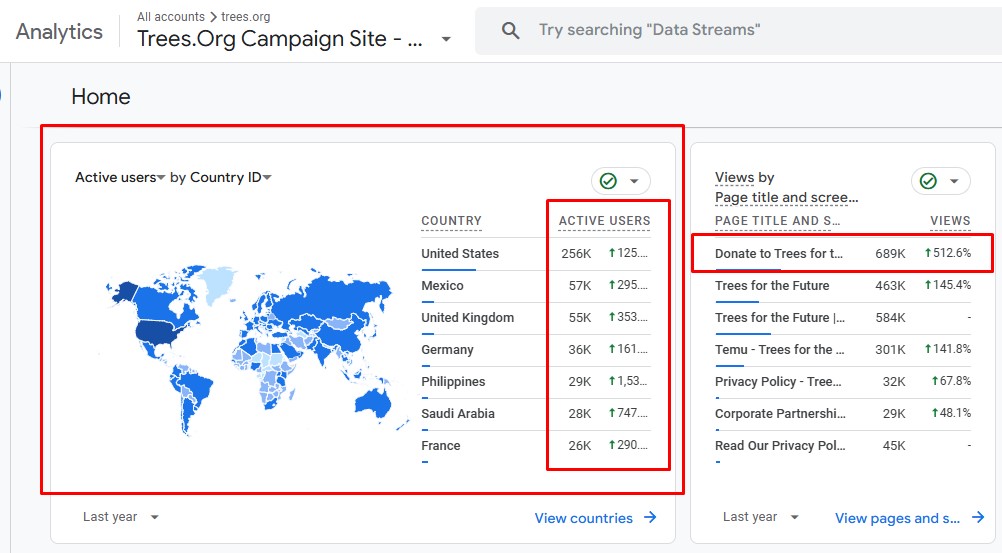This screenshot has width=1002, height=553.
Task: Click the 689K views value
Action: click(890, 254)
